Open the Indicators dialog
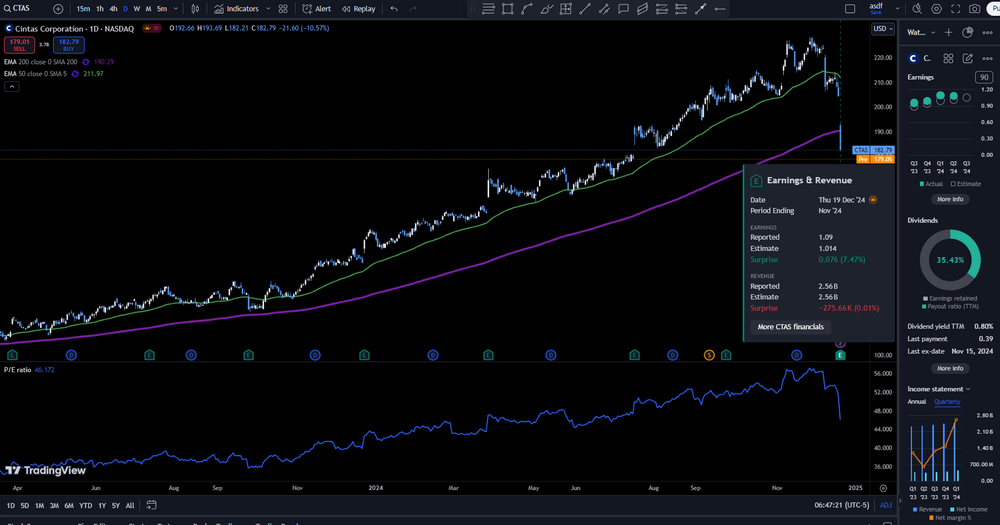 click(237, 9)
